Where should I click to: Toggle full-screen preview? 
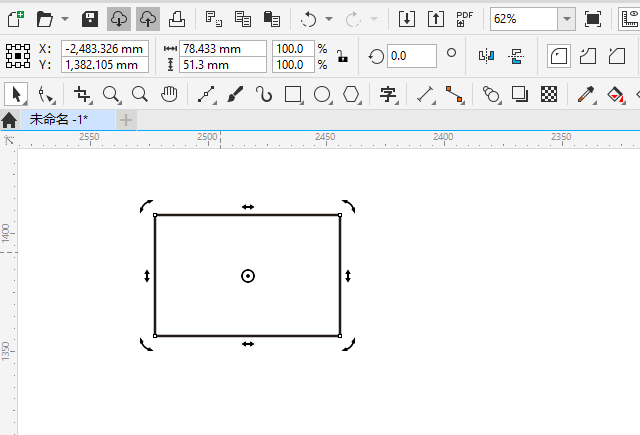pyautogui.click(x=593, y=19)
